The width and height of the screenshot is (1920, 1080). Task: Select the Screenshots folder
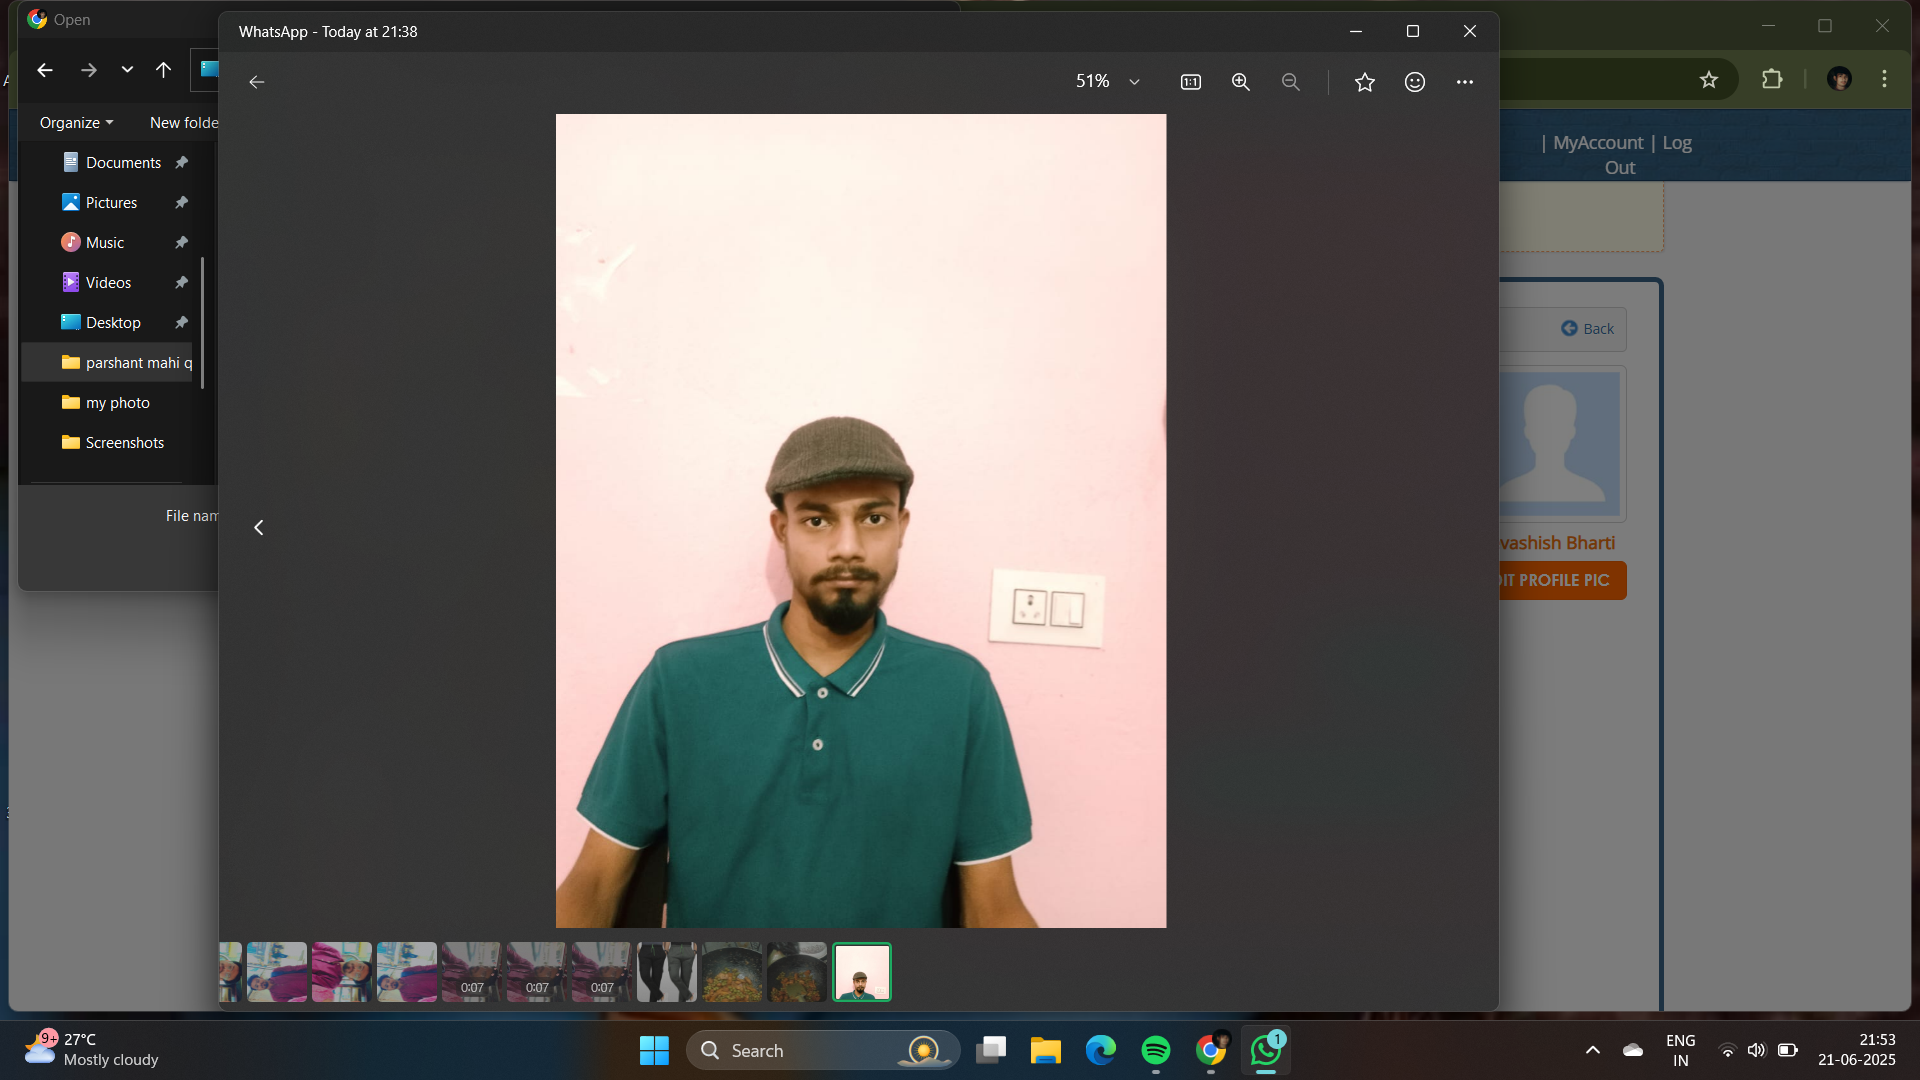click(125, 442)
